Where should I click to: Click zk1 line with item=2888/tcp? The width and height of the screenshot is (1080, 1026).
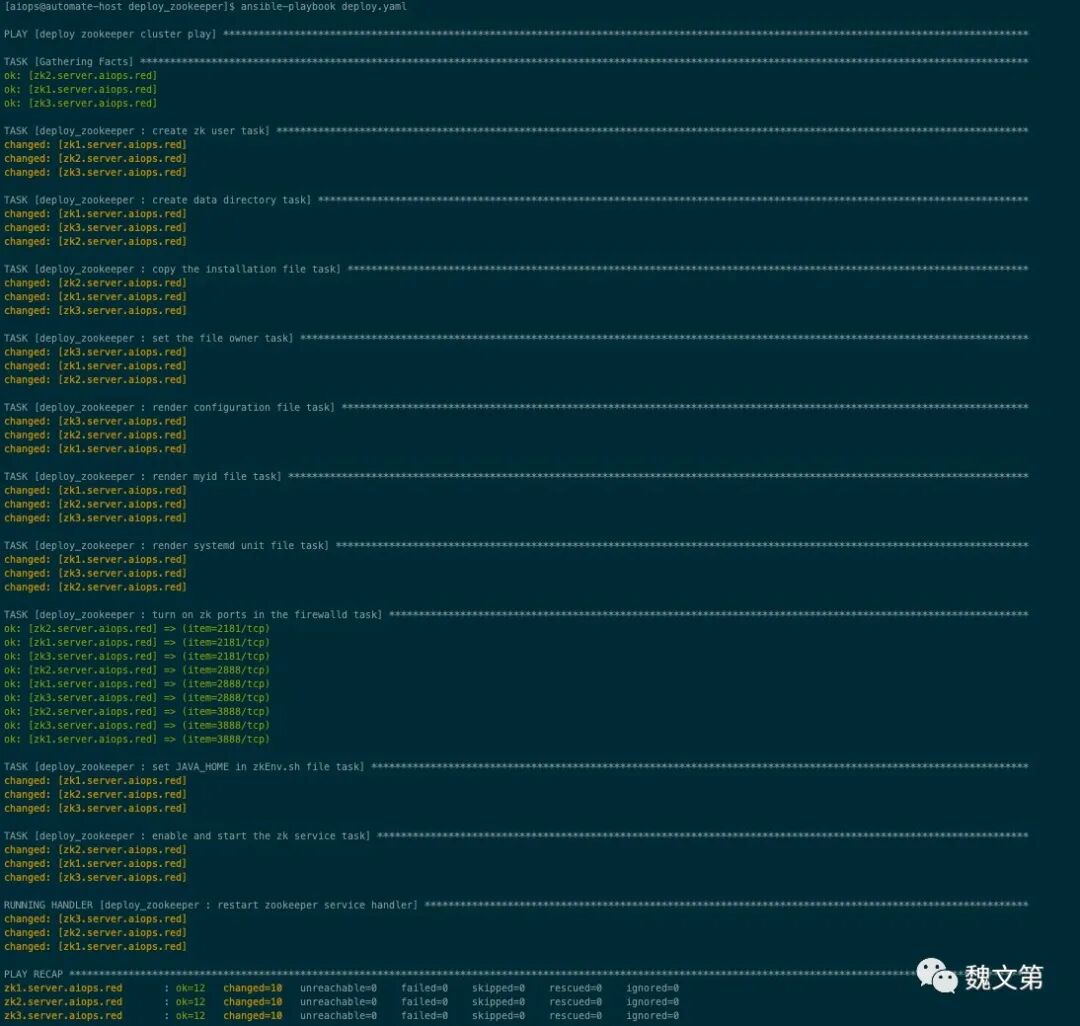[x=137, y=684]
